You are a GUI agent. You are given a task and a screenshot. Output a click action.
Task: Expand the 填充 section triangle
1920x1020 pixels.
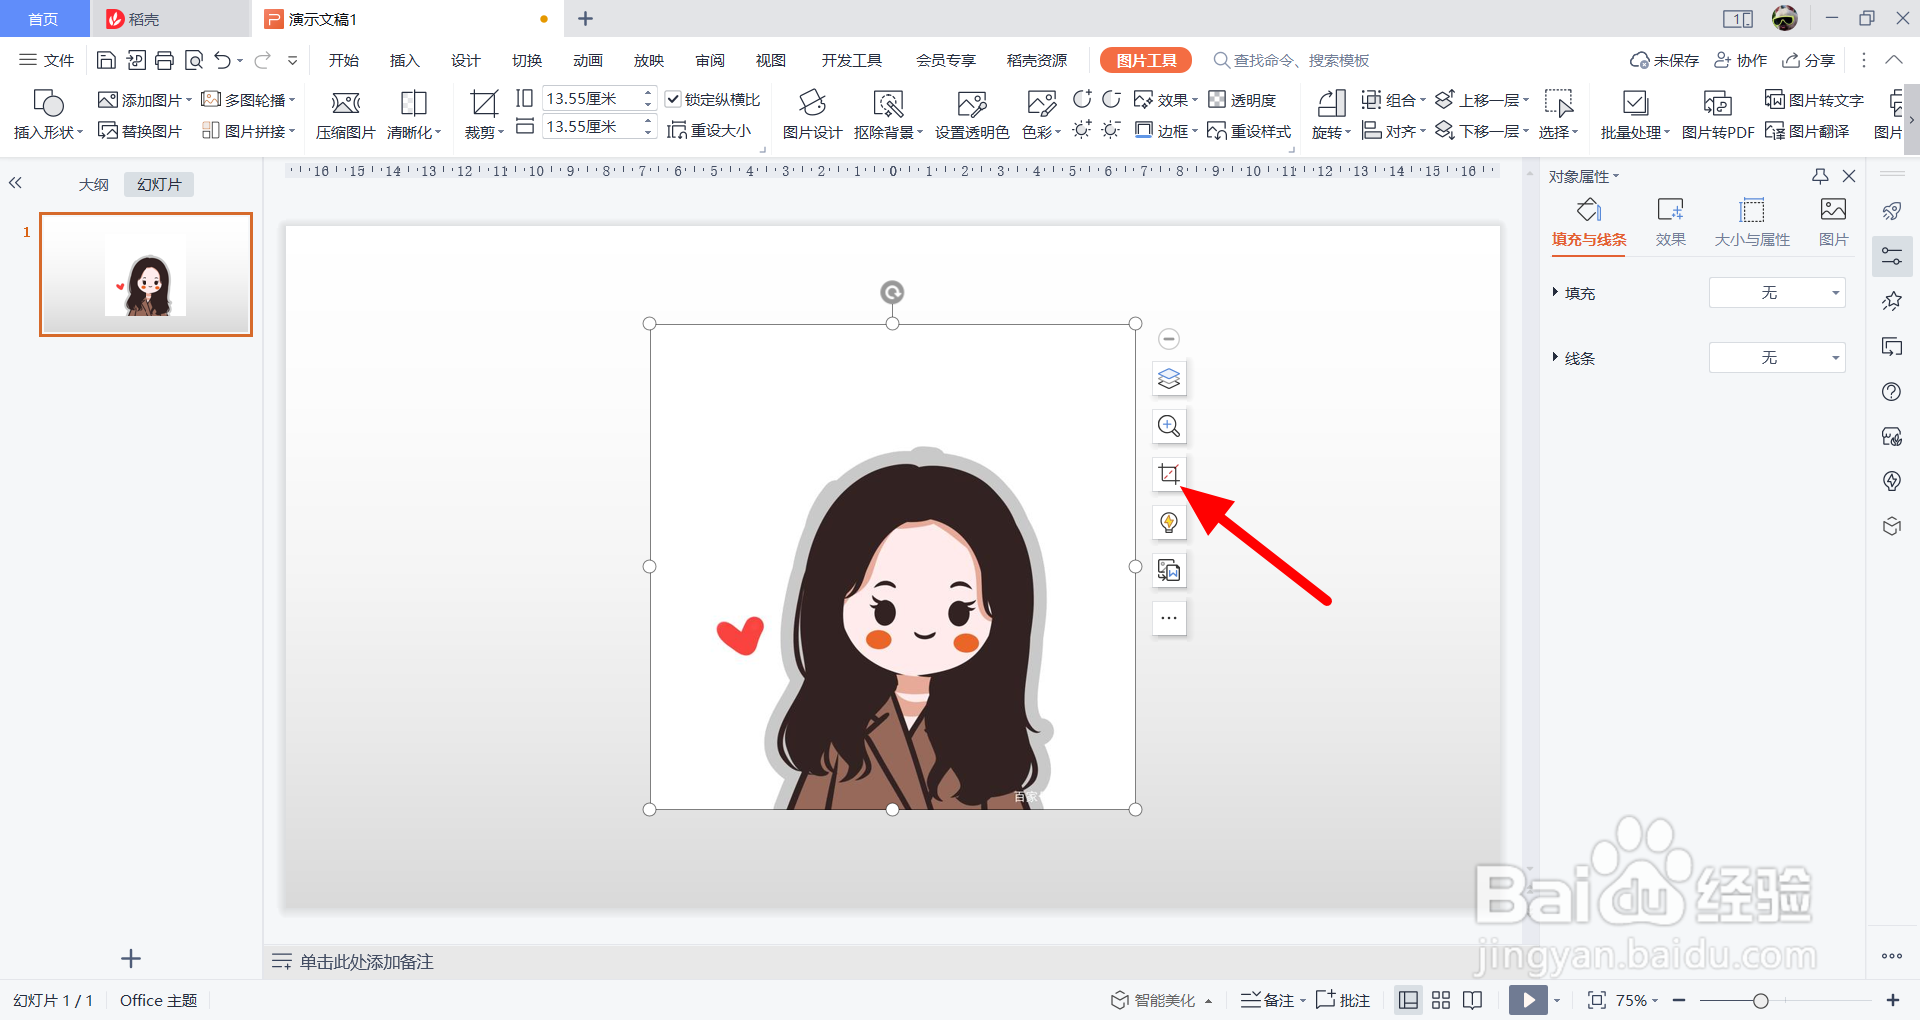click(1555, 292)
